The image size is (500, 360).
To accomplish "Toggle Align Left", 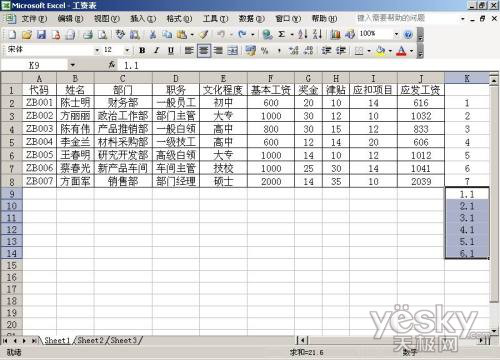I will click(189, 51).
